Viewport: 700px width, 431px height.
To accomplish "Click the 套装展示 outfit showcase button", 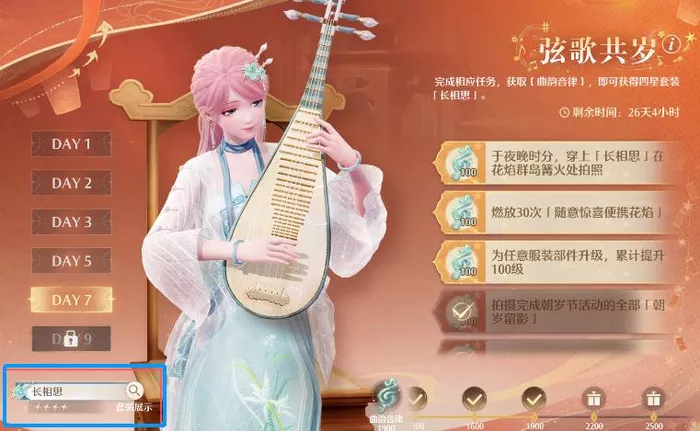I will point(134,407).
